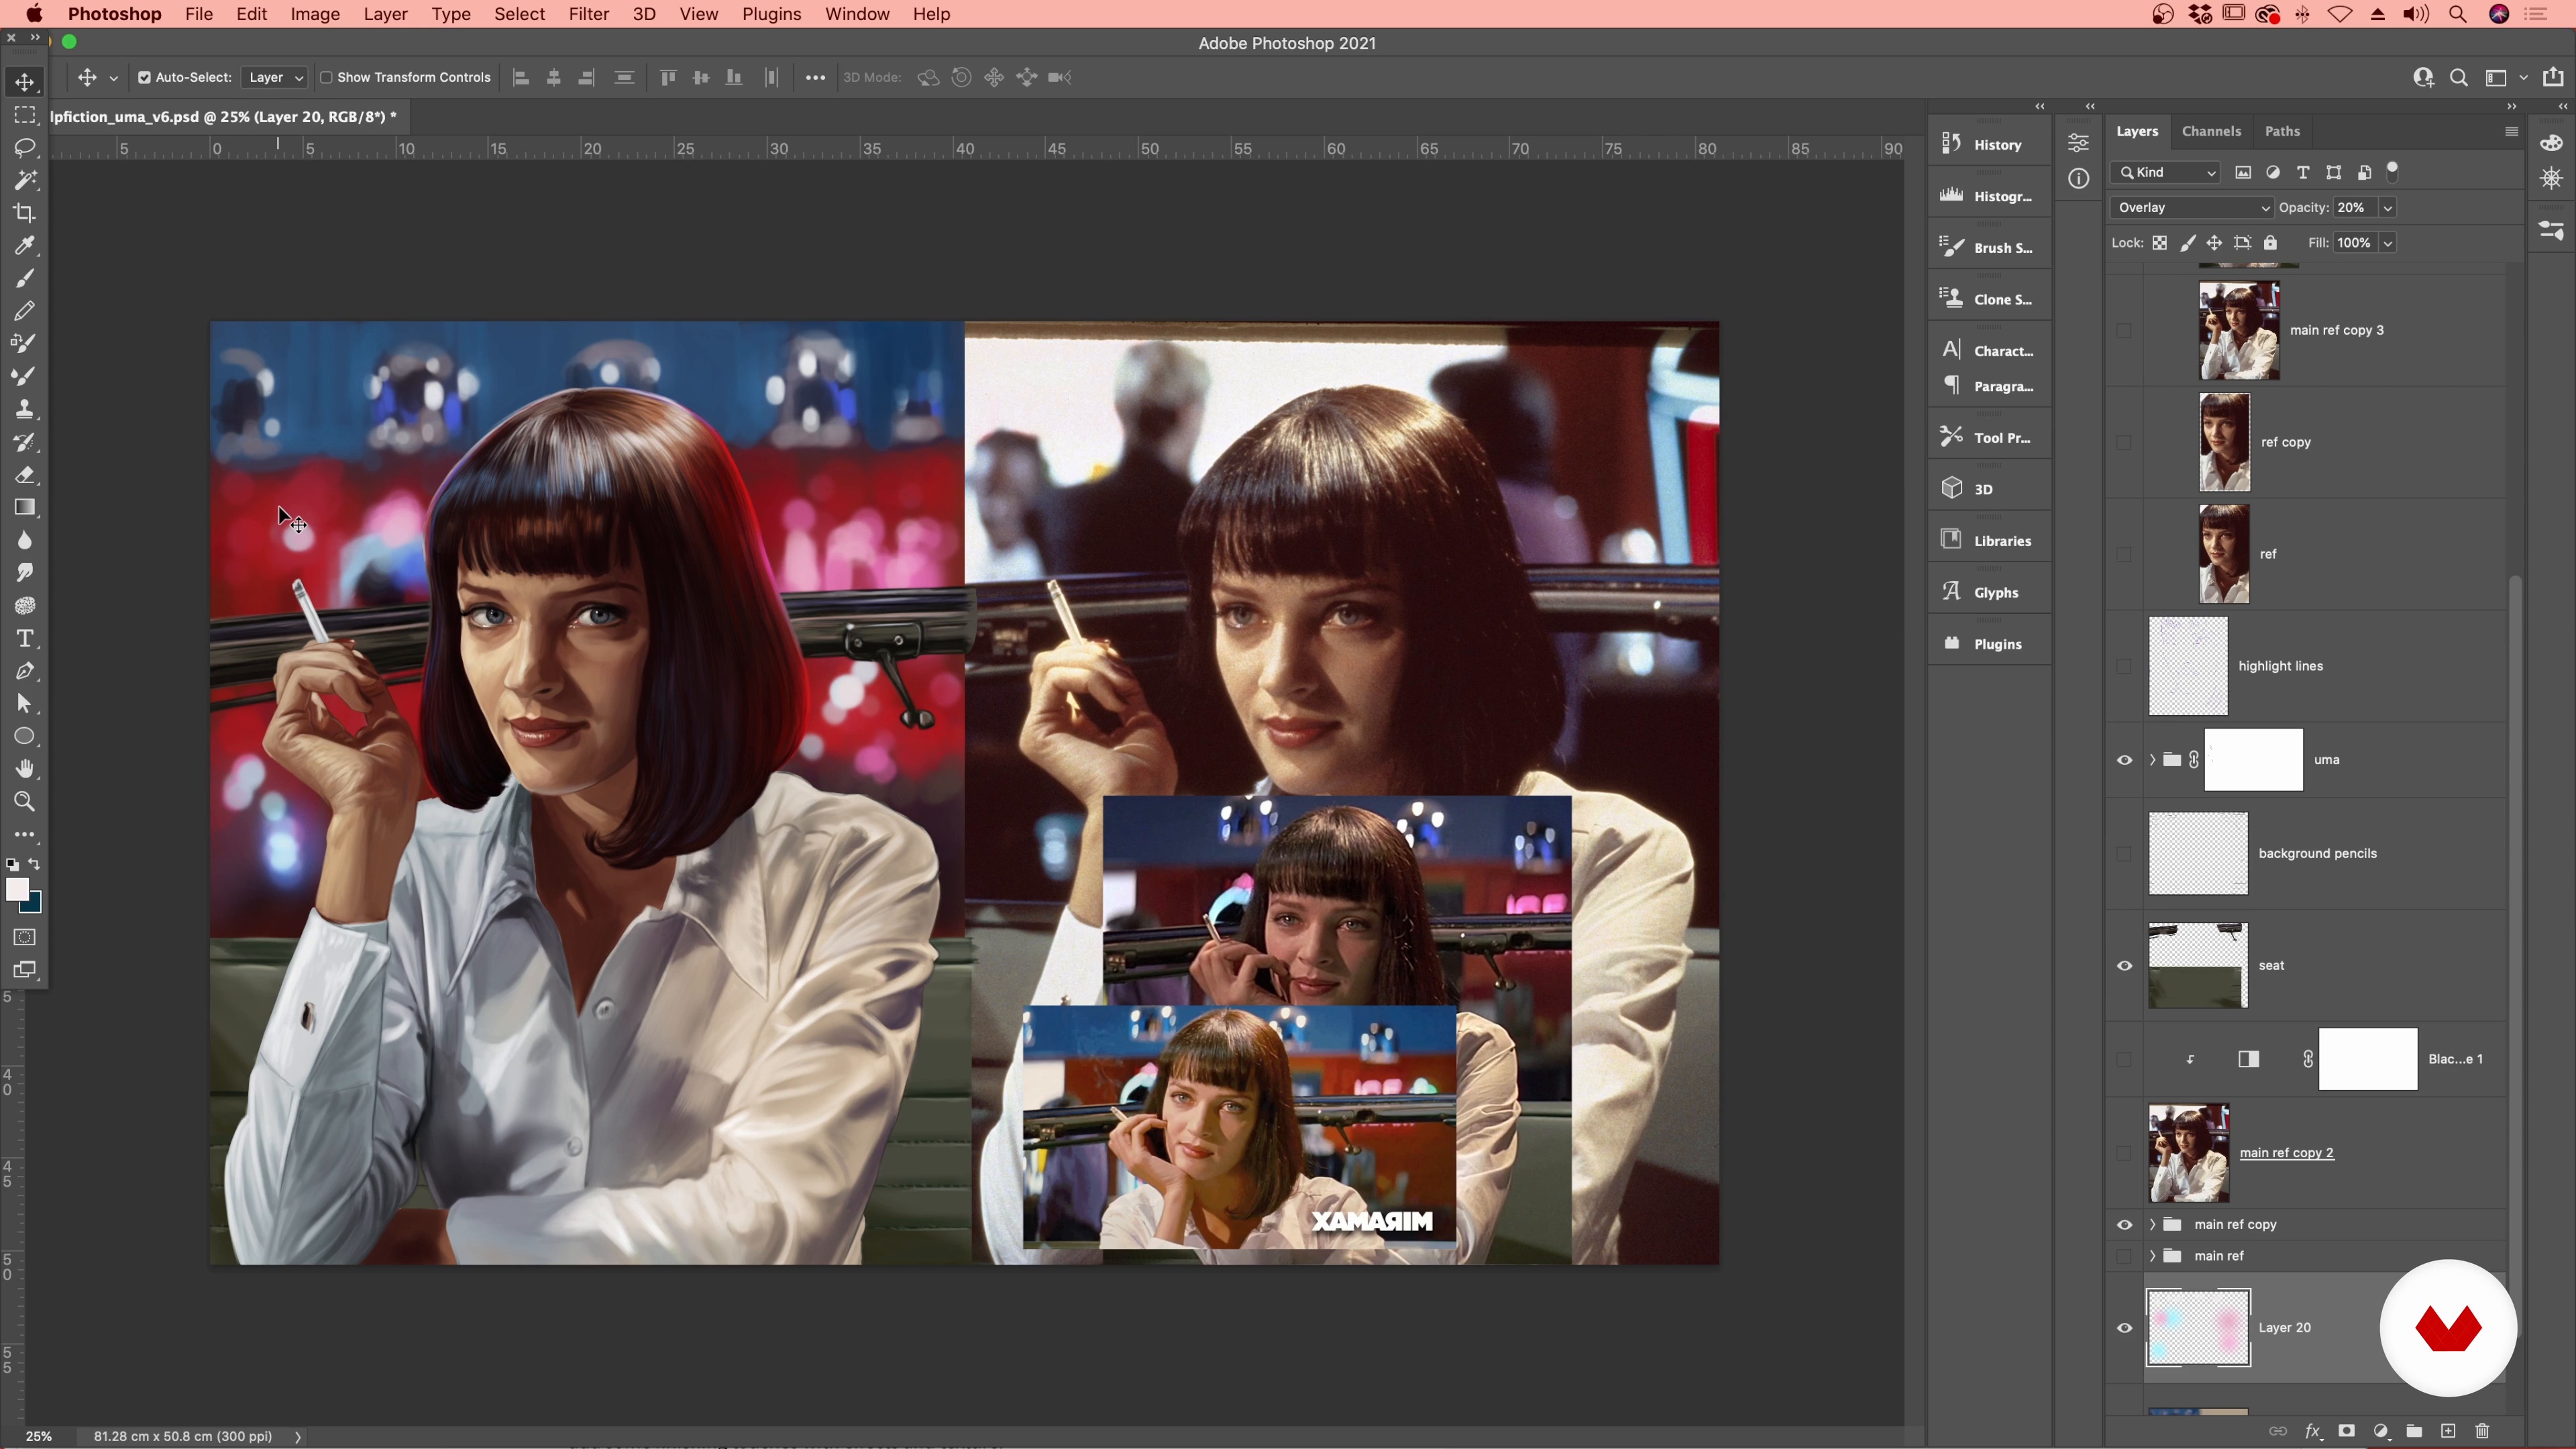This screenshot has width=2576, height=1449.
Task: Open the Libraries panel
Action: [1989, 540]
